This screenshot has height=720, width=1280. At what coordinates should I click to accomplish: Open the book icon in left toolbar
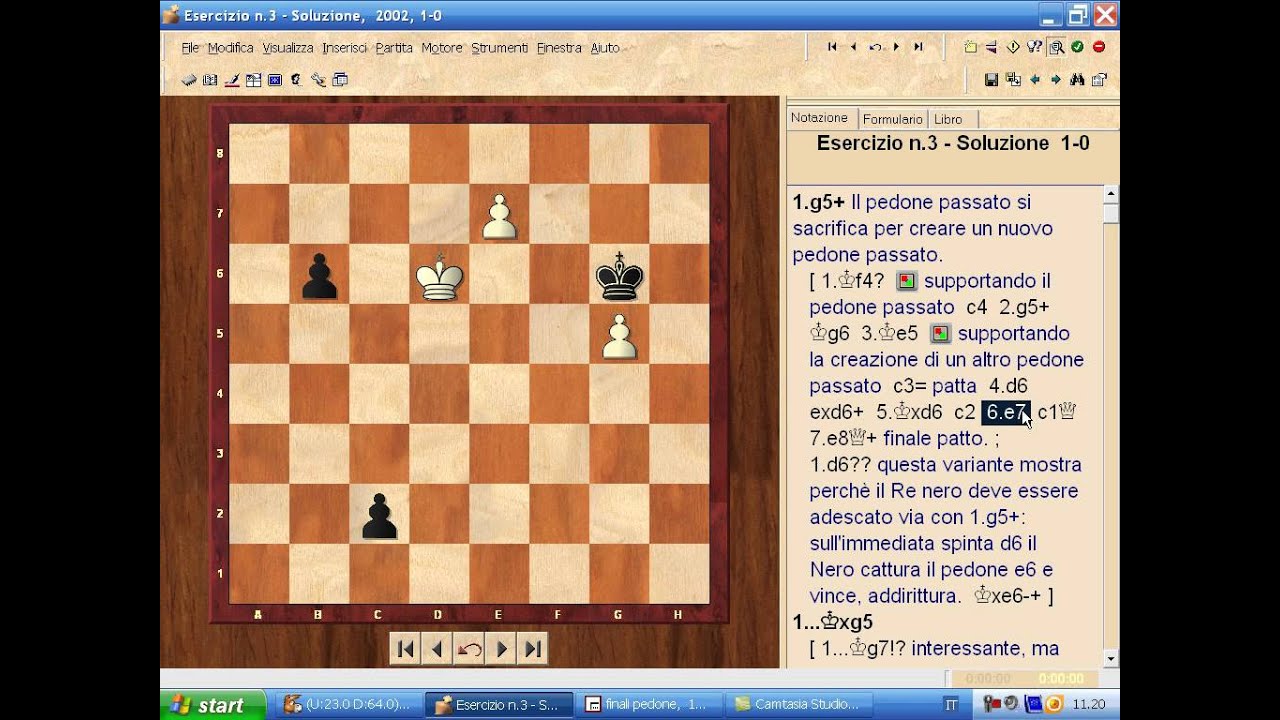[x=210, y=80]
